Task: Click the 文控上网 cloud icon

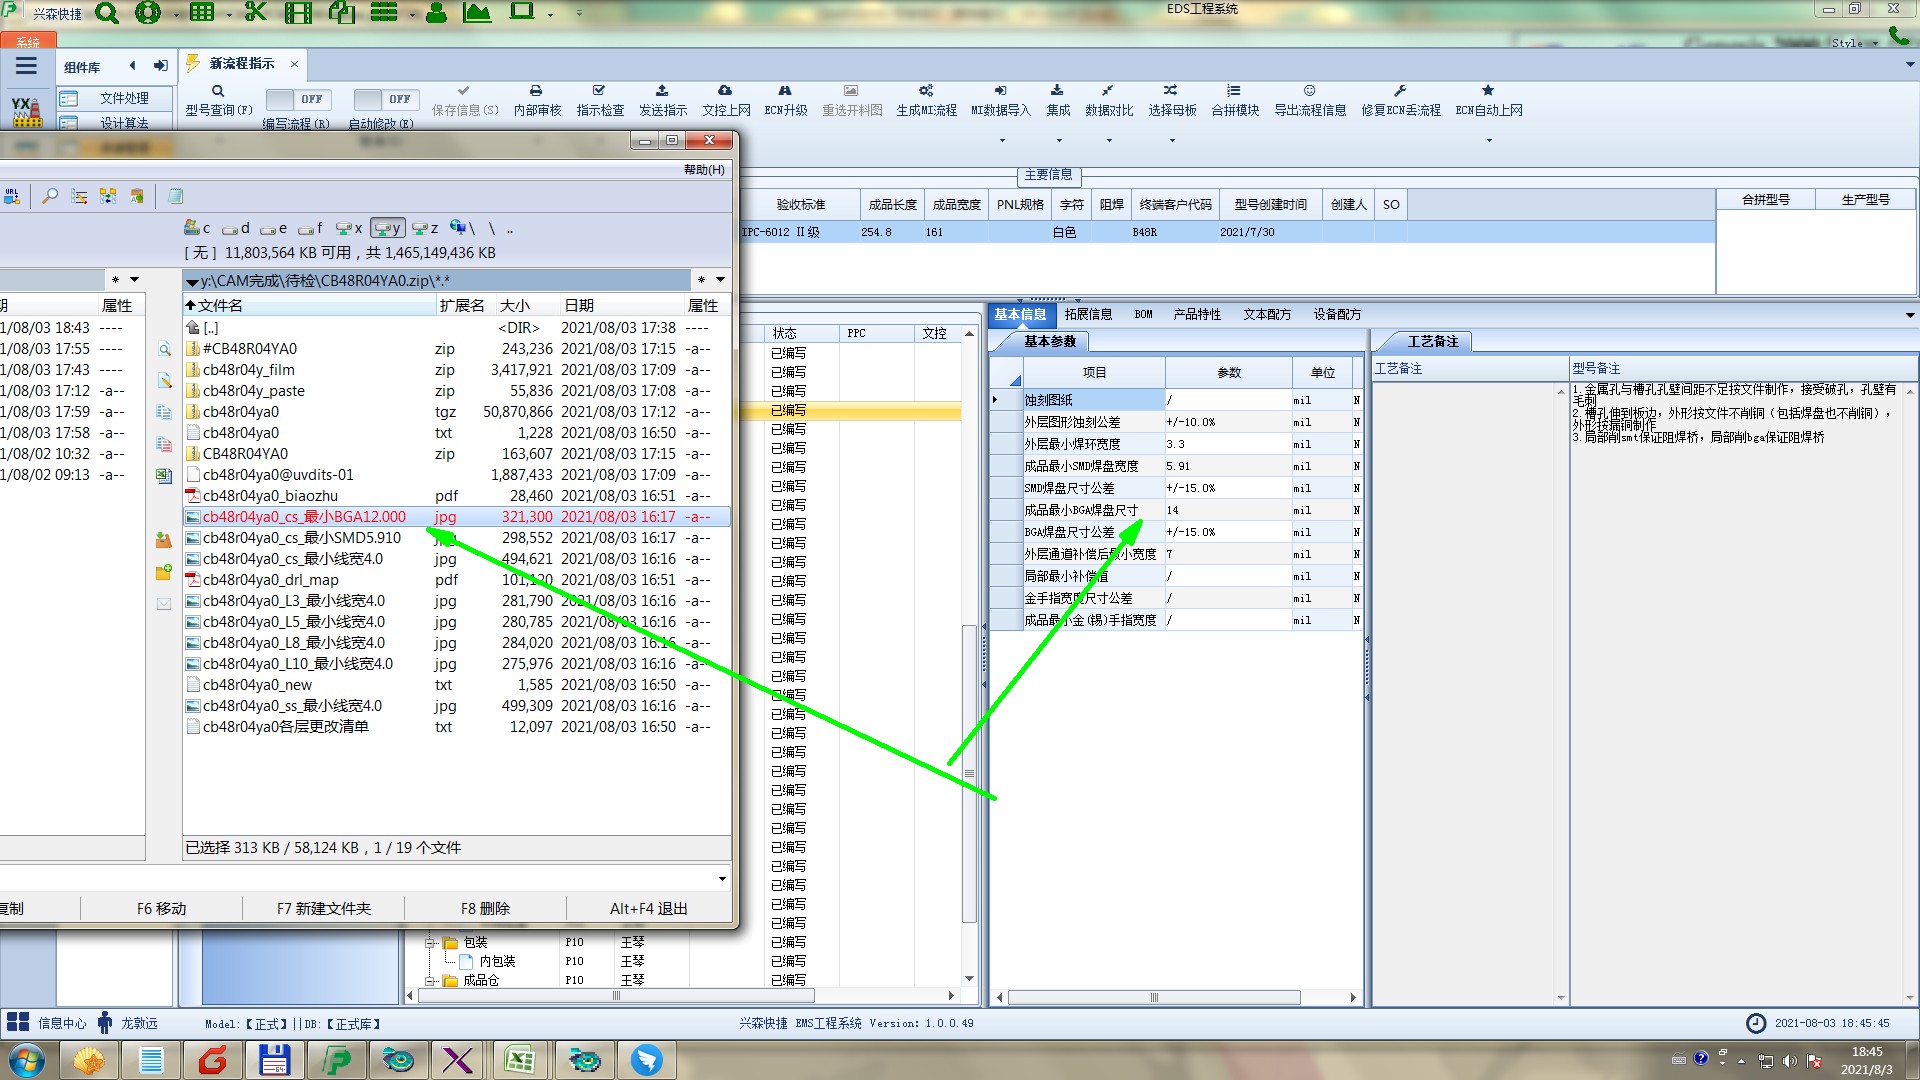Action: click(725, 91)
